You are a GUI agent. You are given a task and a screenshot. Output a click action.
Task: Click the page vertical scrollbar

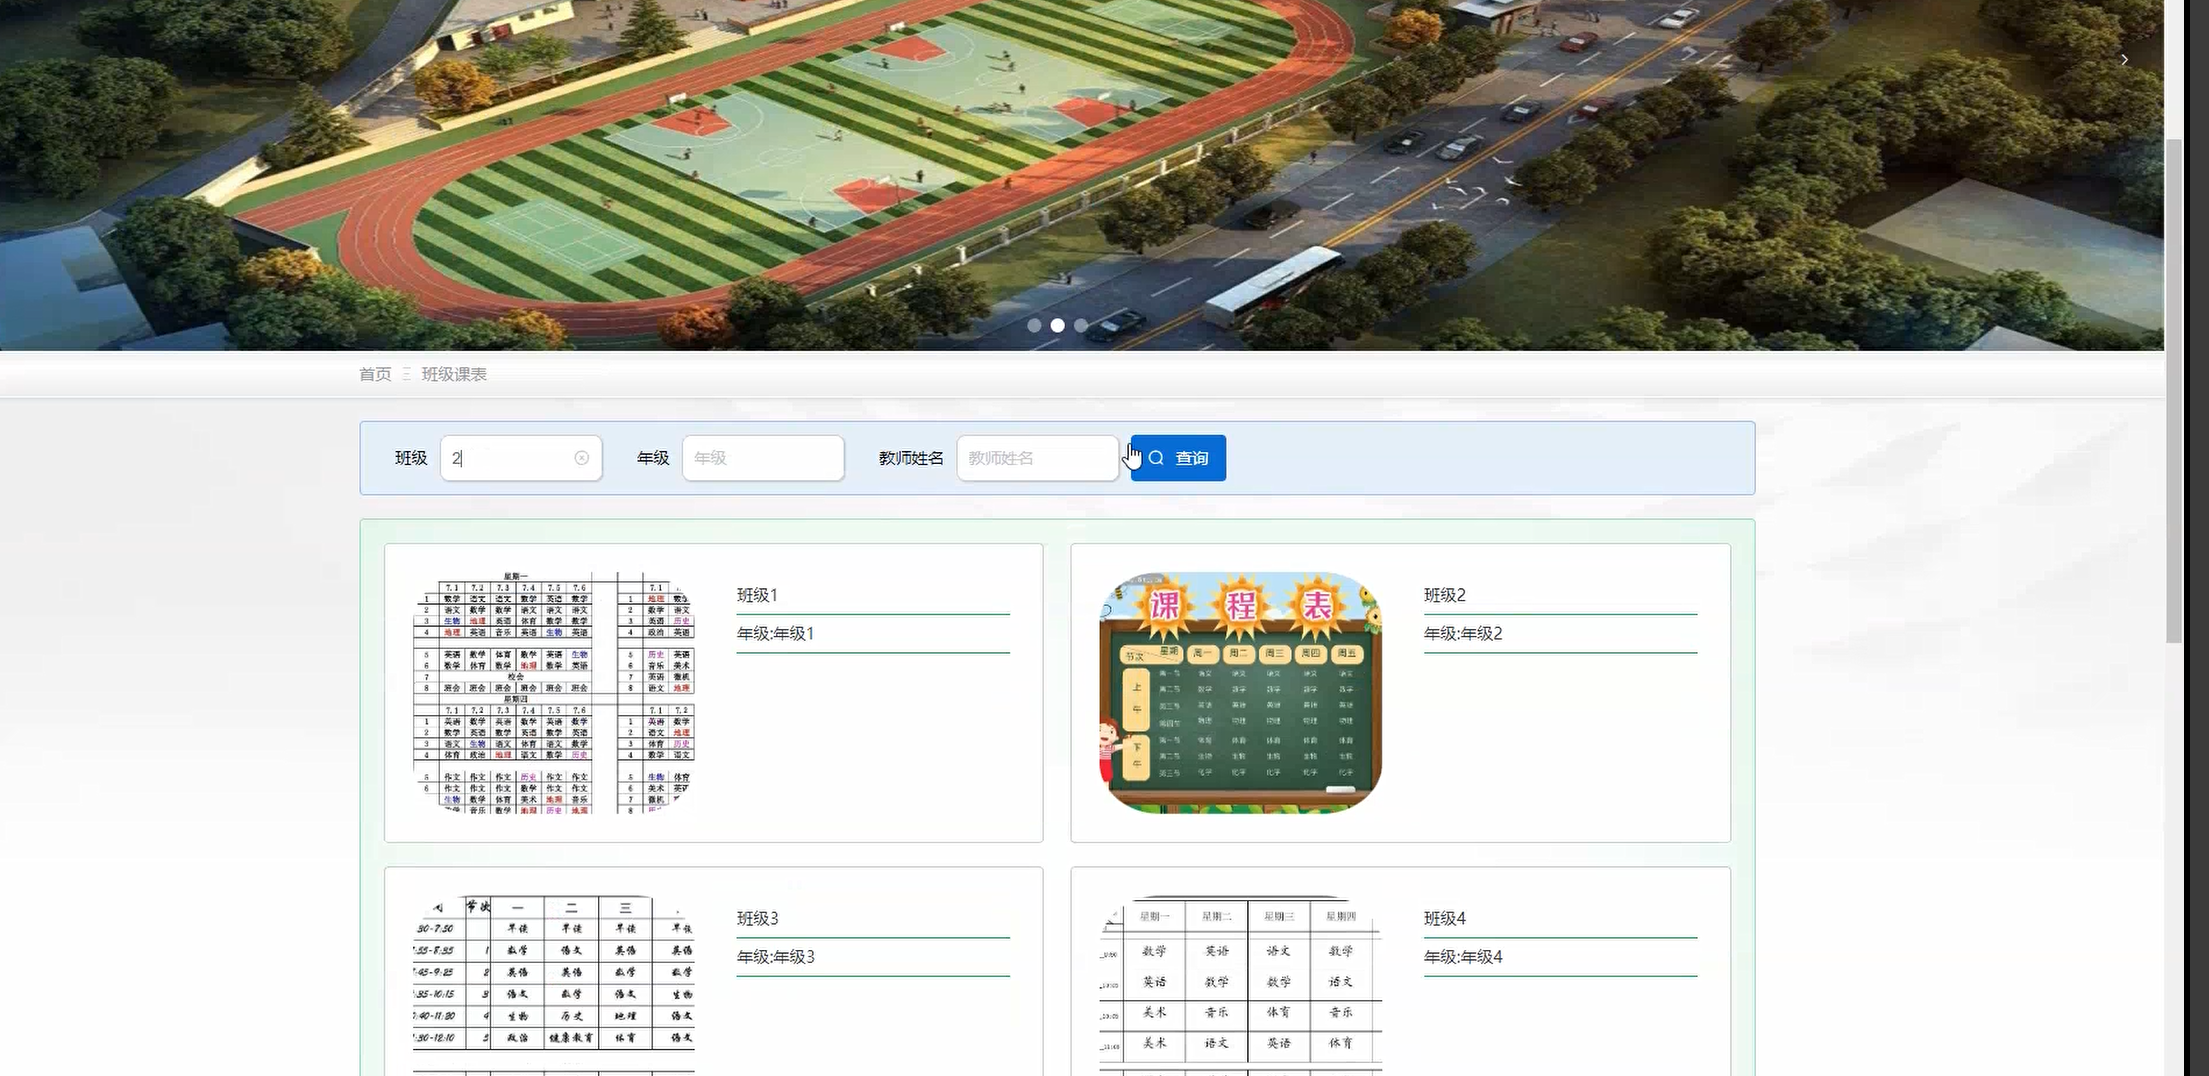(2174, 390)
